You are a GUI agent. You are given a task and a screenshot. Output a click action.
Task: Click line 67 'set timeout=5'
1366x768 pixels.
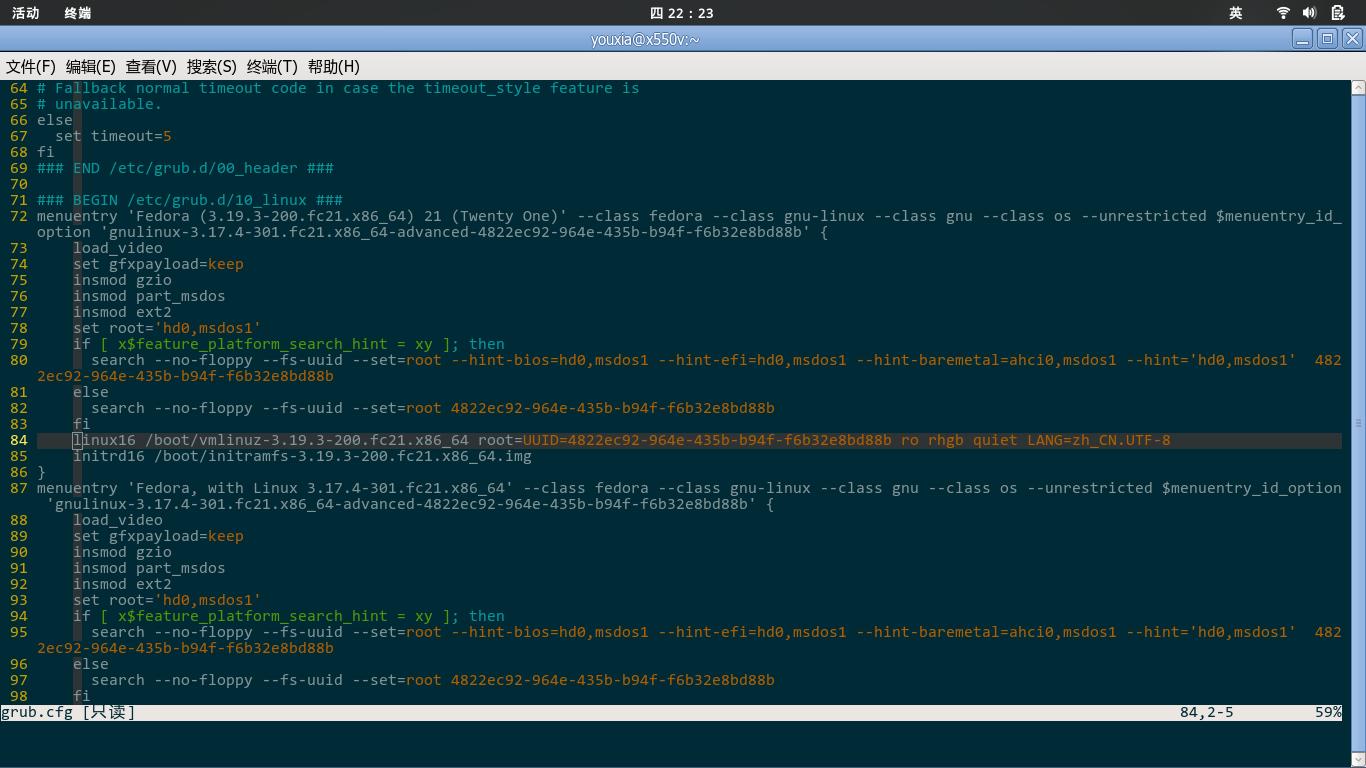click(114, 136)
